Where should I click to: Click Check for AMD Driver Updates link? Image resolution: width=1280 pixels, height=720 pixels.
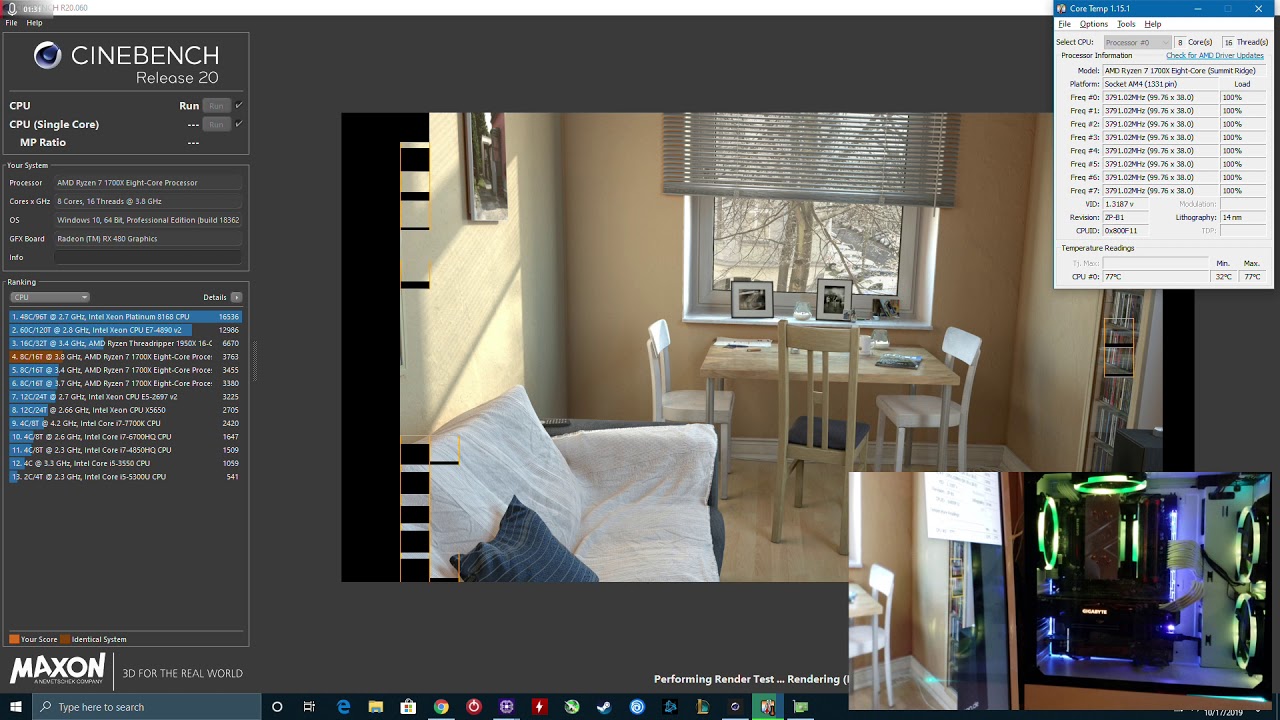[x=1215, y=56]
